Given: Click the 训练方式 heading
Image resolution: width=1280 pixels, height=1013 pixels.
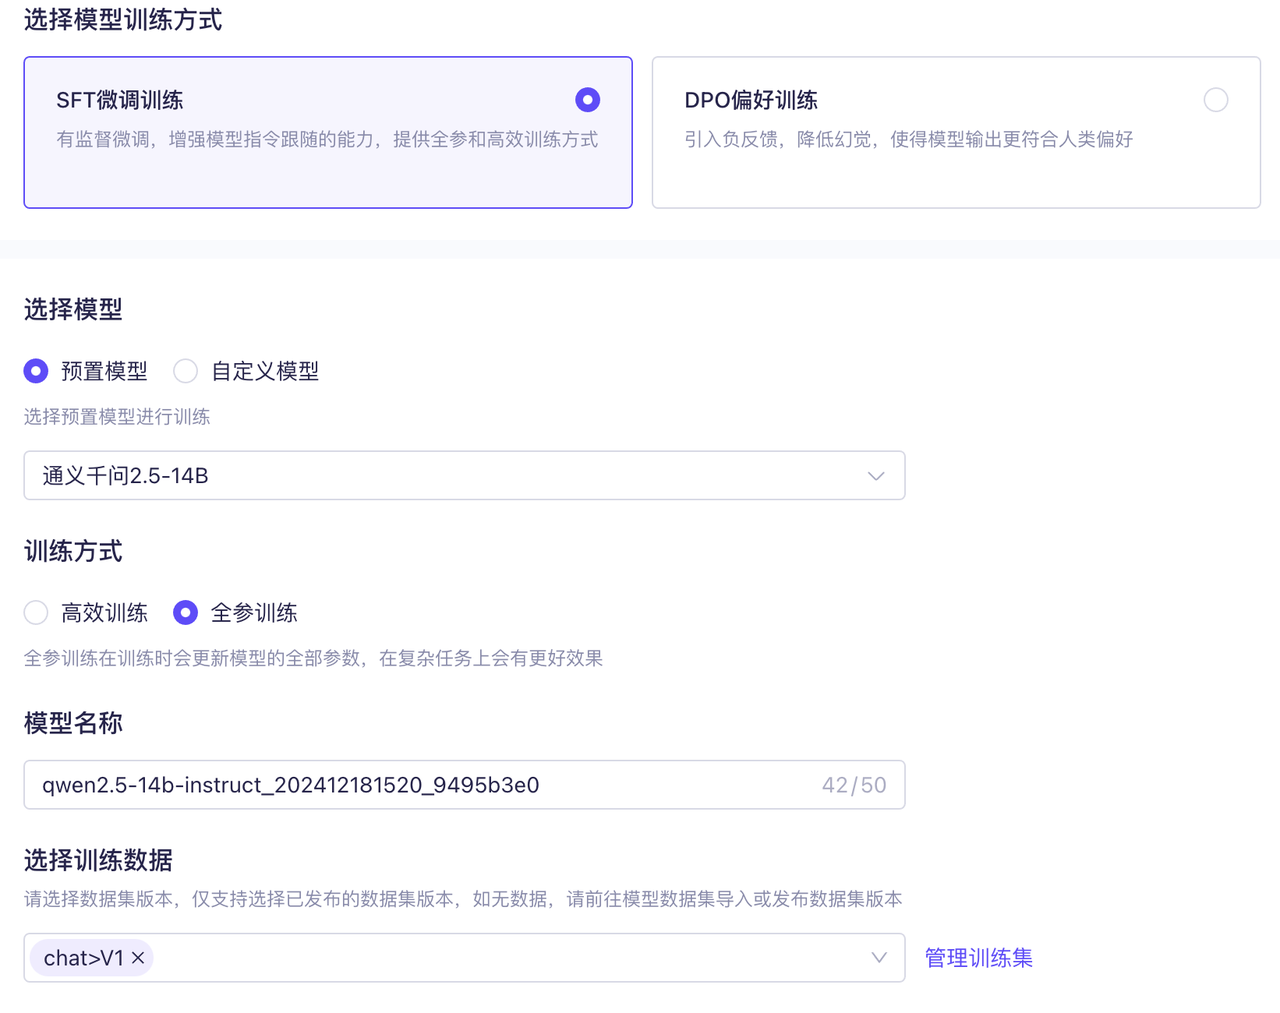Looking at the screenshot, I should 73,551.
